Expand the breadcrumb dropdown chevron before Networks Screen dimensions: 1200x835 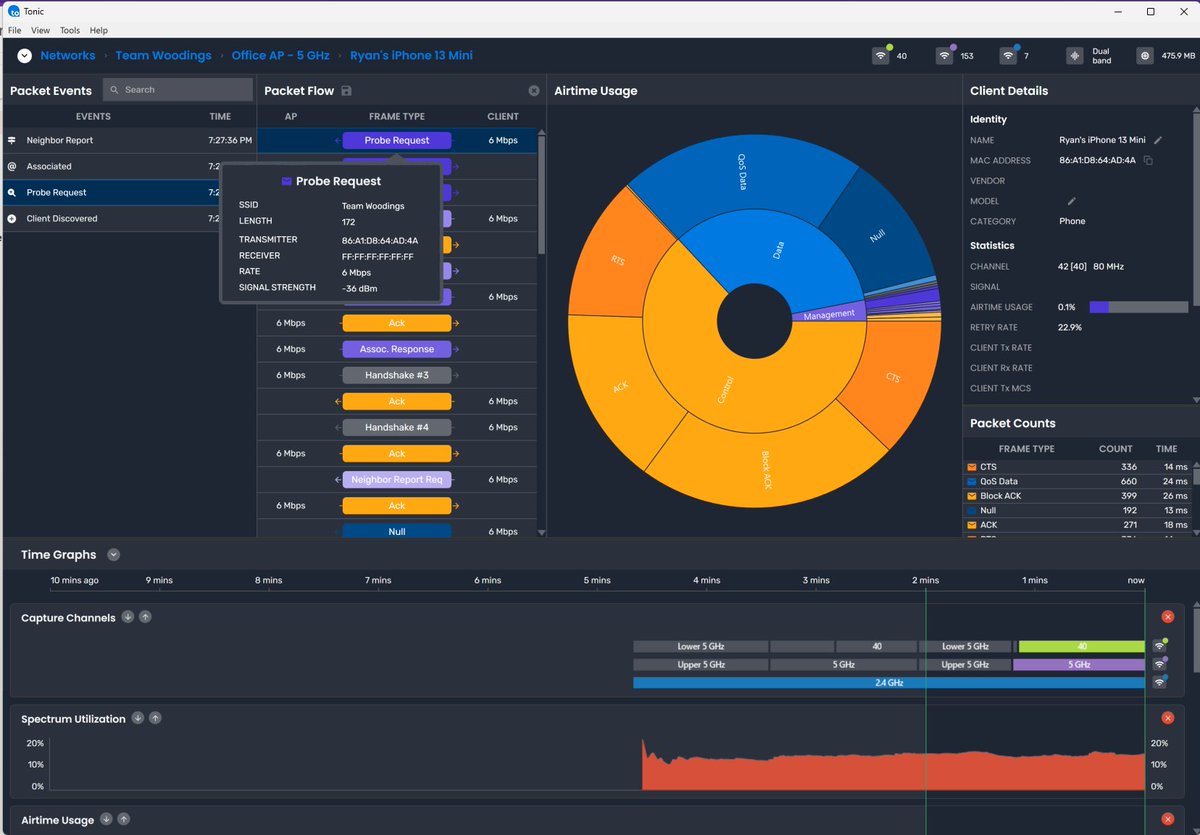(x=24, y=56)
